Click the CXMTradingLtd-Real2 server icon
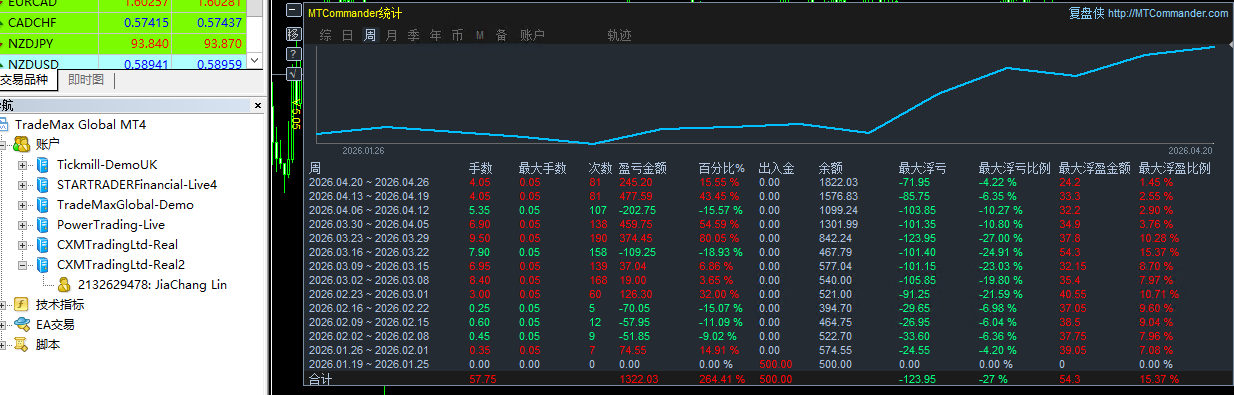 tap(43, 264)
